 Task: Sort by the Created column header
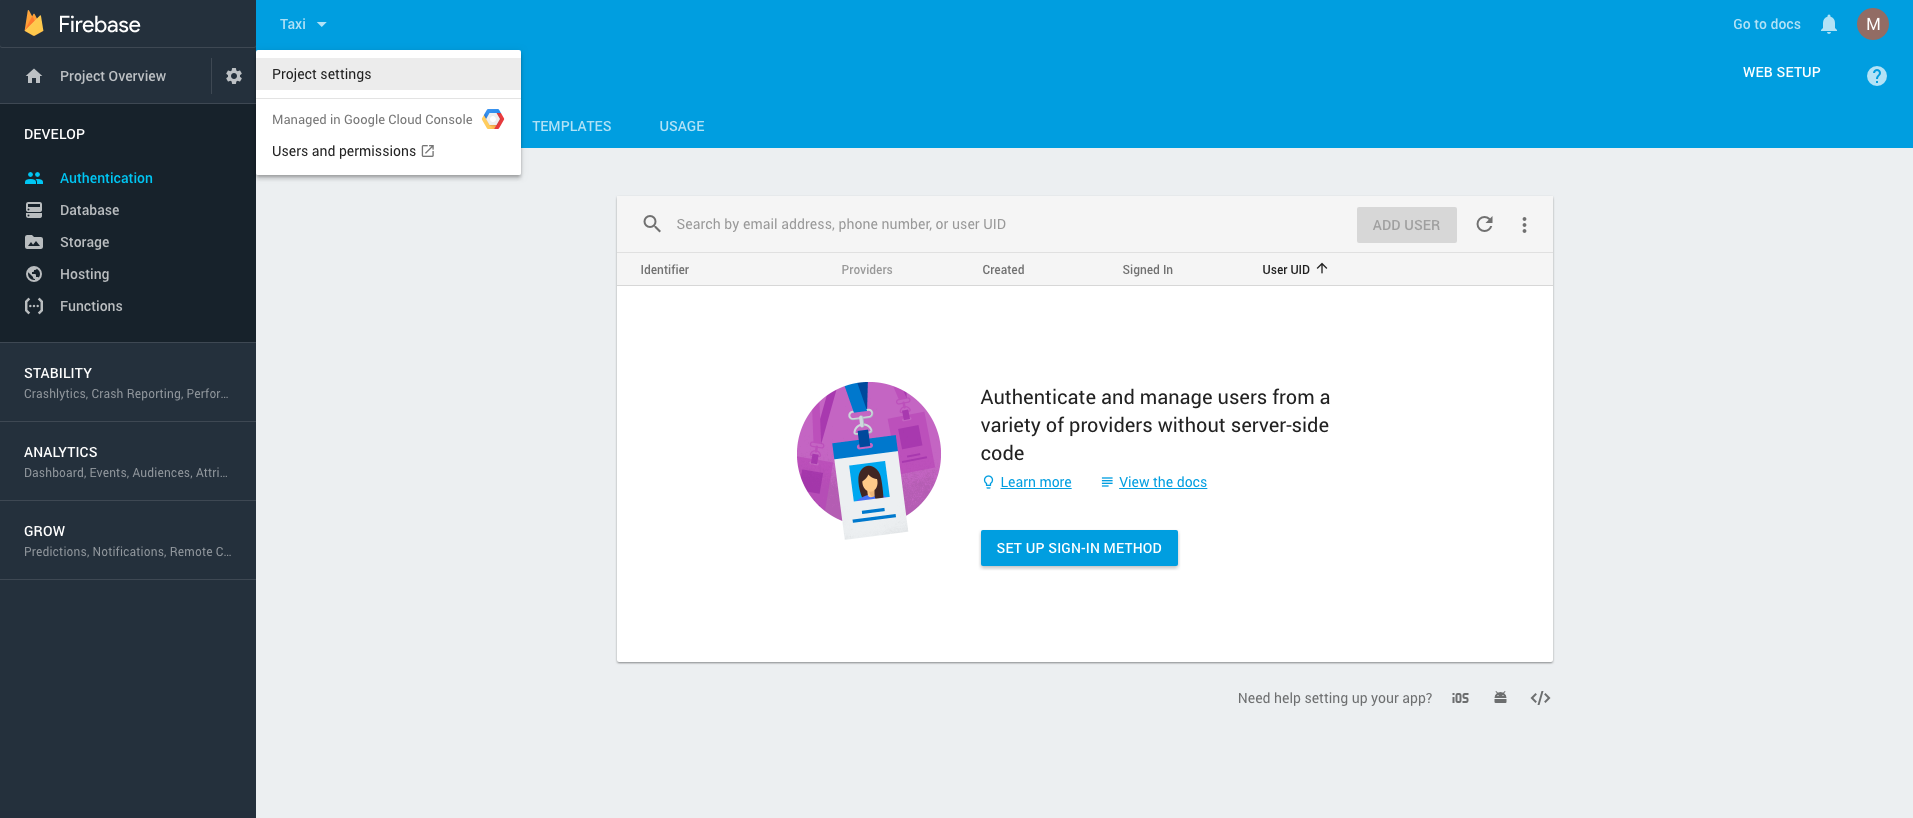click(1003, 269)
